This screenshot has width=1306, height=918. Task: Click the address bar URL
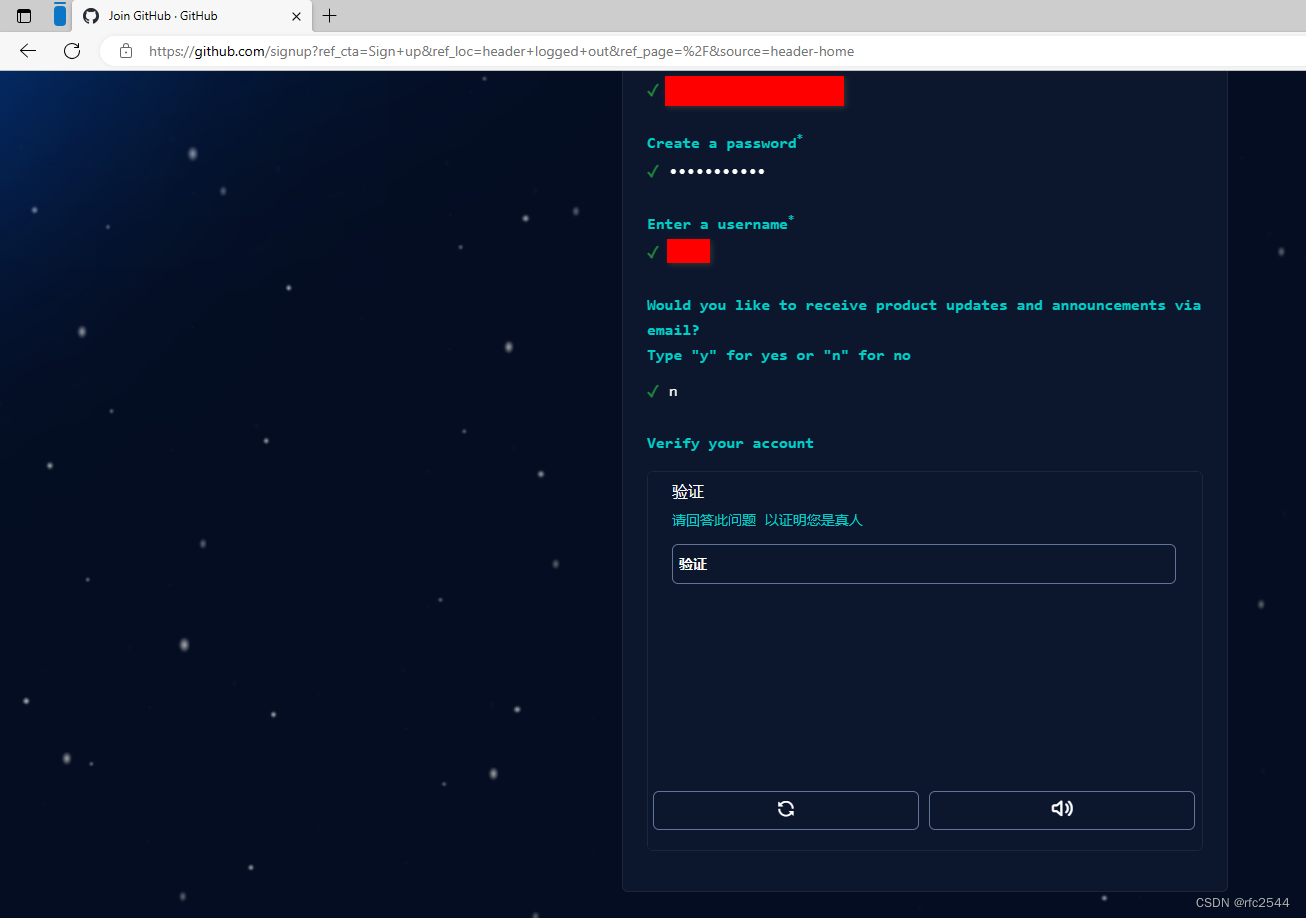click(501, 51)
